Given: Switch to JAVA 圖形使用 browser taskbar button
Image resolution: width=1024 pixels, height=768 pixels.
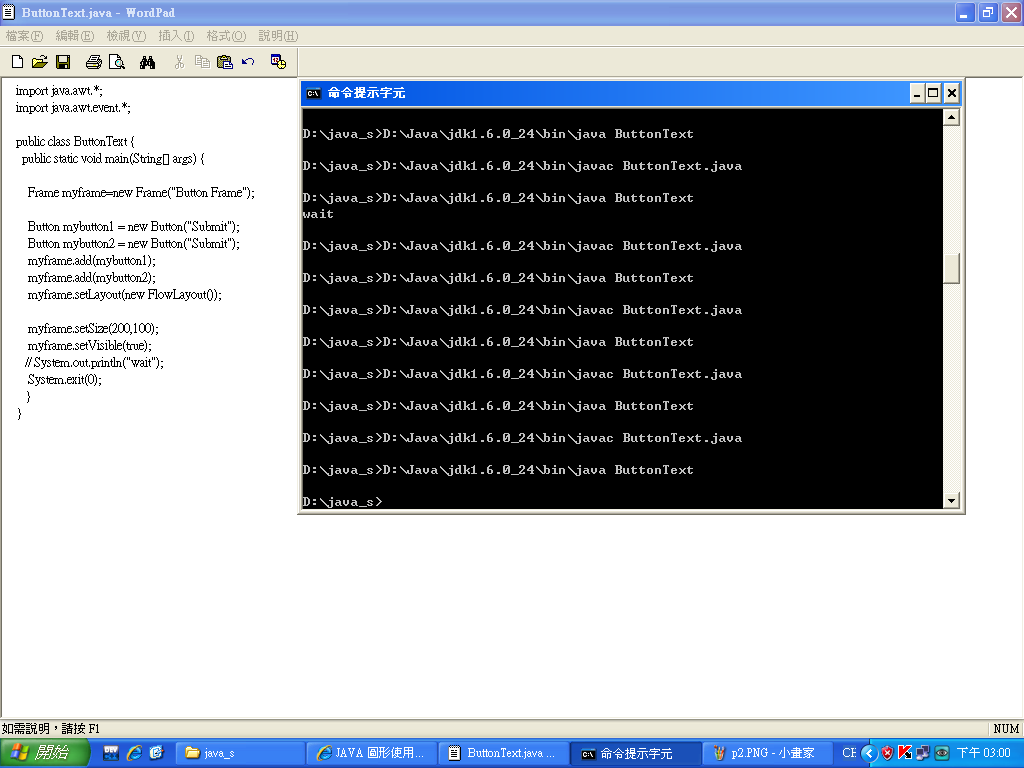Looking at the screenshot, I should (x=372, y=753).
